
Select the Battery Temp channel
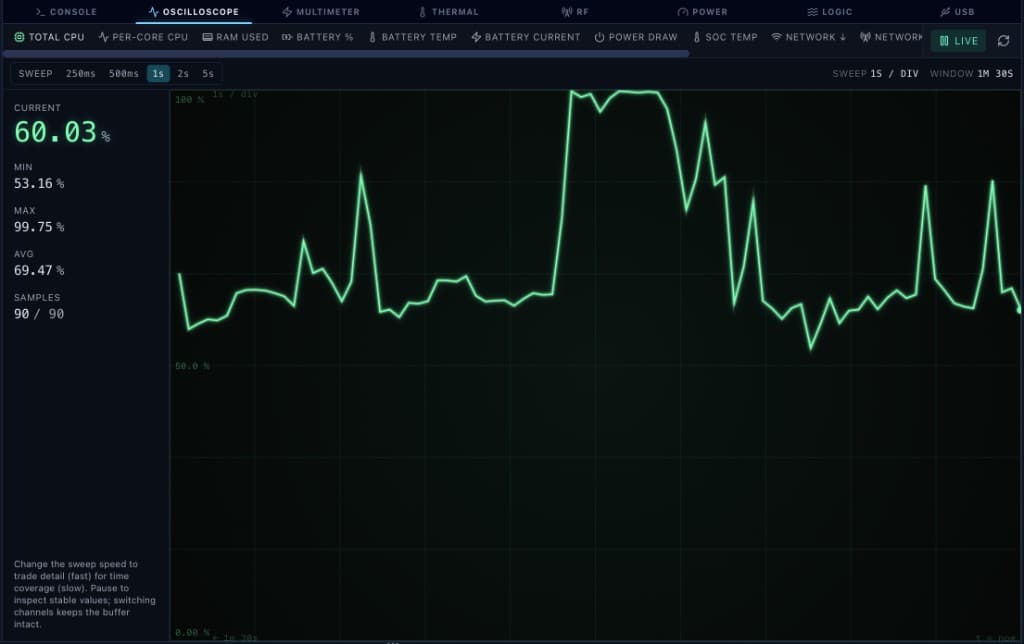[412, 37]
